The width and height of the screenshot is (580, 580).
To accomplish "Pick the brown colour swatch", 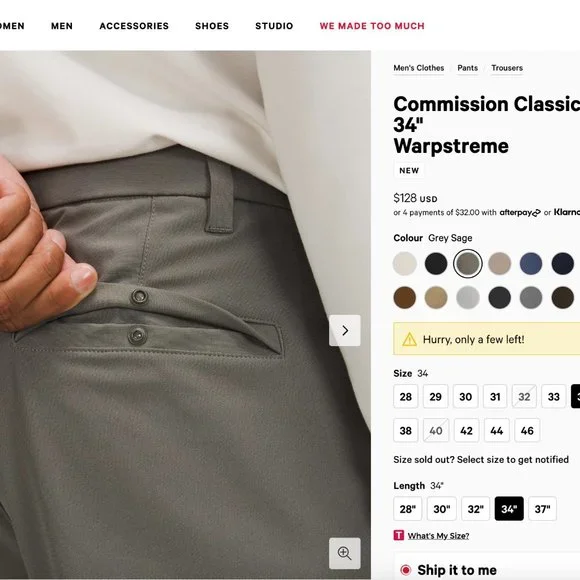I will pyautogui.click(x=405, y=297).
